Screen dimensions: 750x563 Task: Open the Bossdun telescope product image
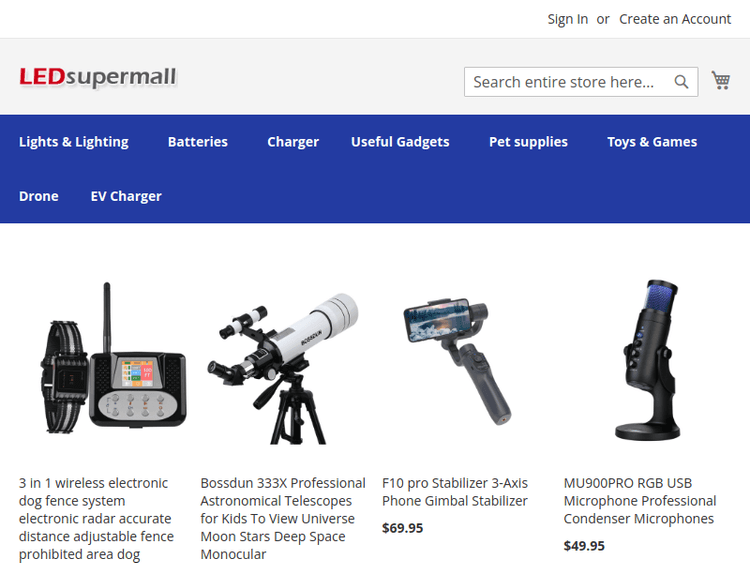tap(283, 365)
